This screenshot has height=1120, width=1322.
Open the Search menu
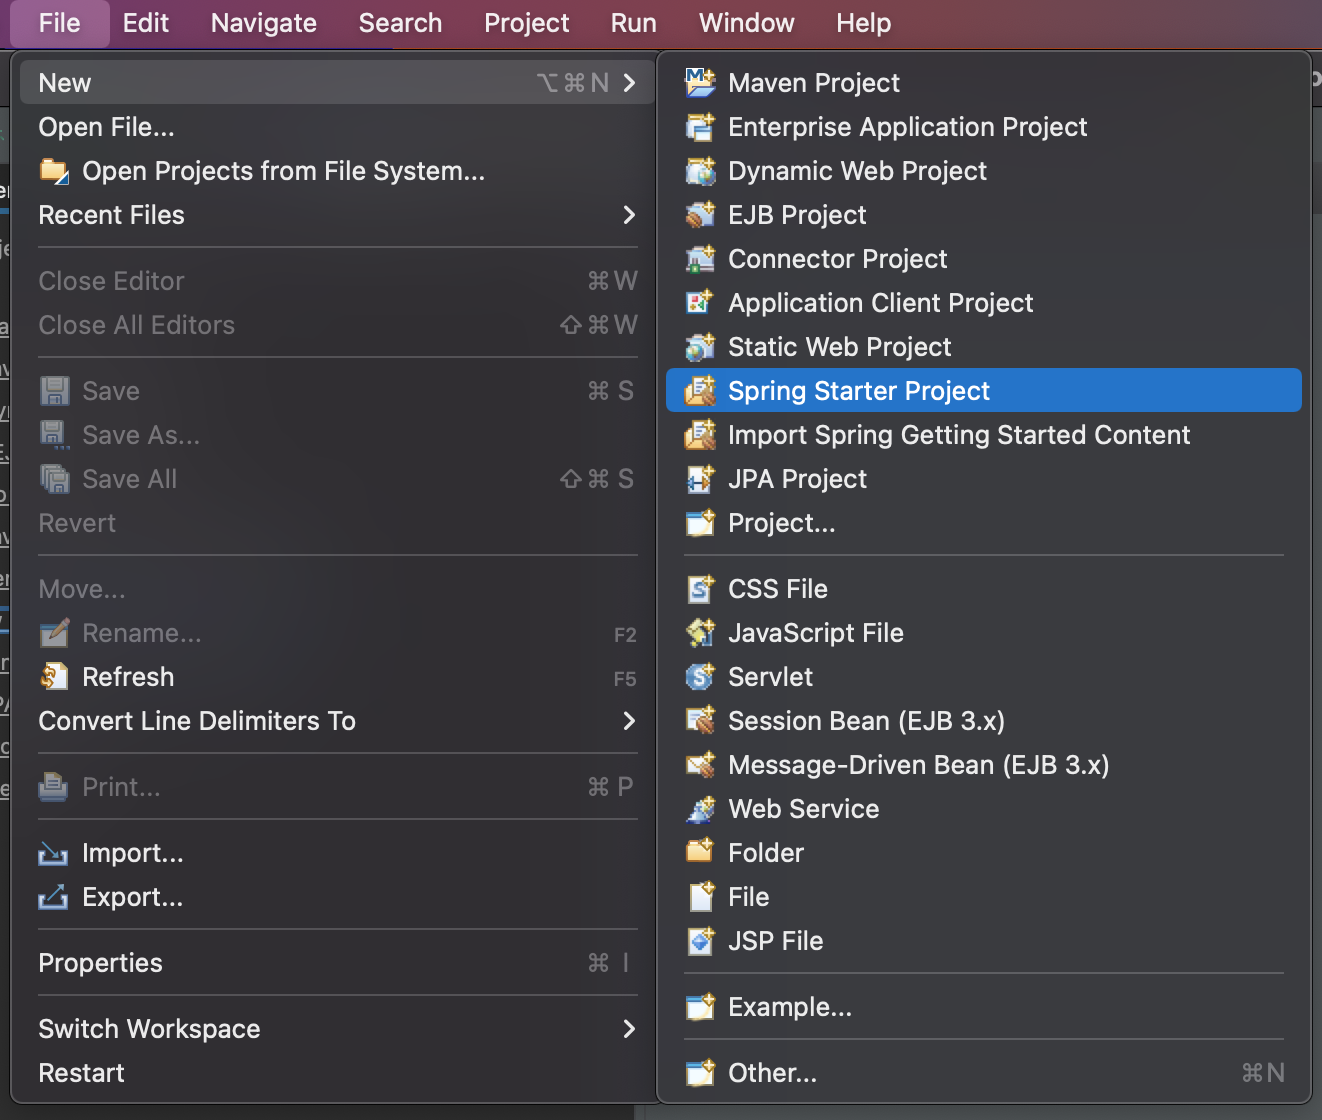click(x=400, y=22)
